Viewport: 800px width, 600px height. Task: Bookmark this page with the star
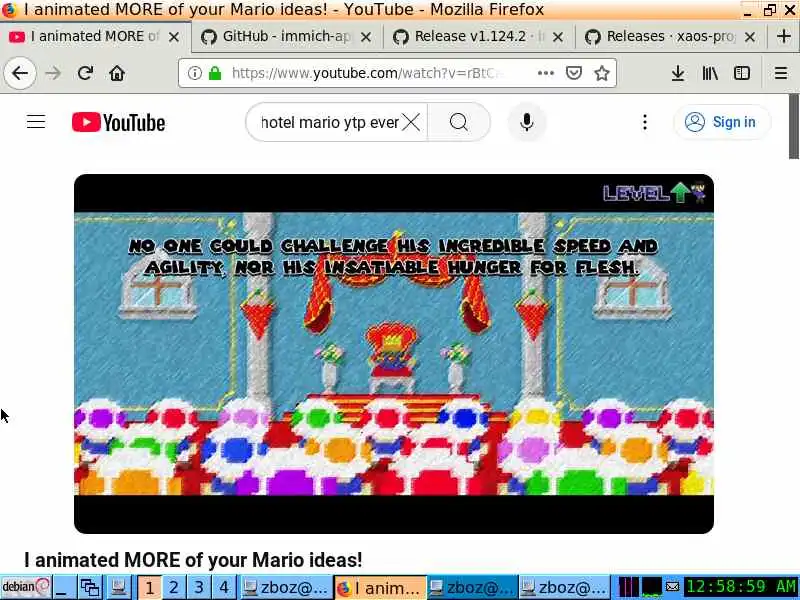[x=602, y=73]
